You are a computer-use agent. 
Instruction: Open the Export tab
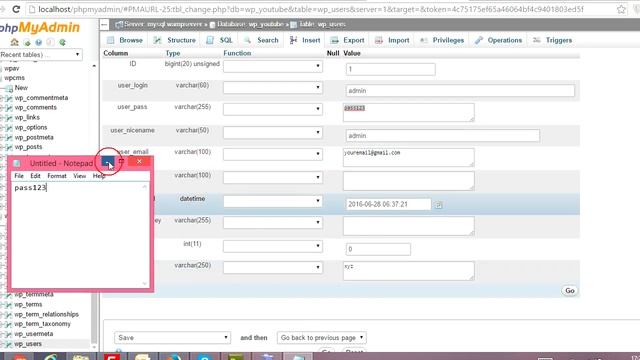pyautogui.click(x=347, y=40)
